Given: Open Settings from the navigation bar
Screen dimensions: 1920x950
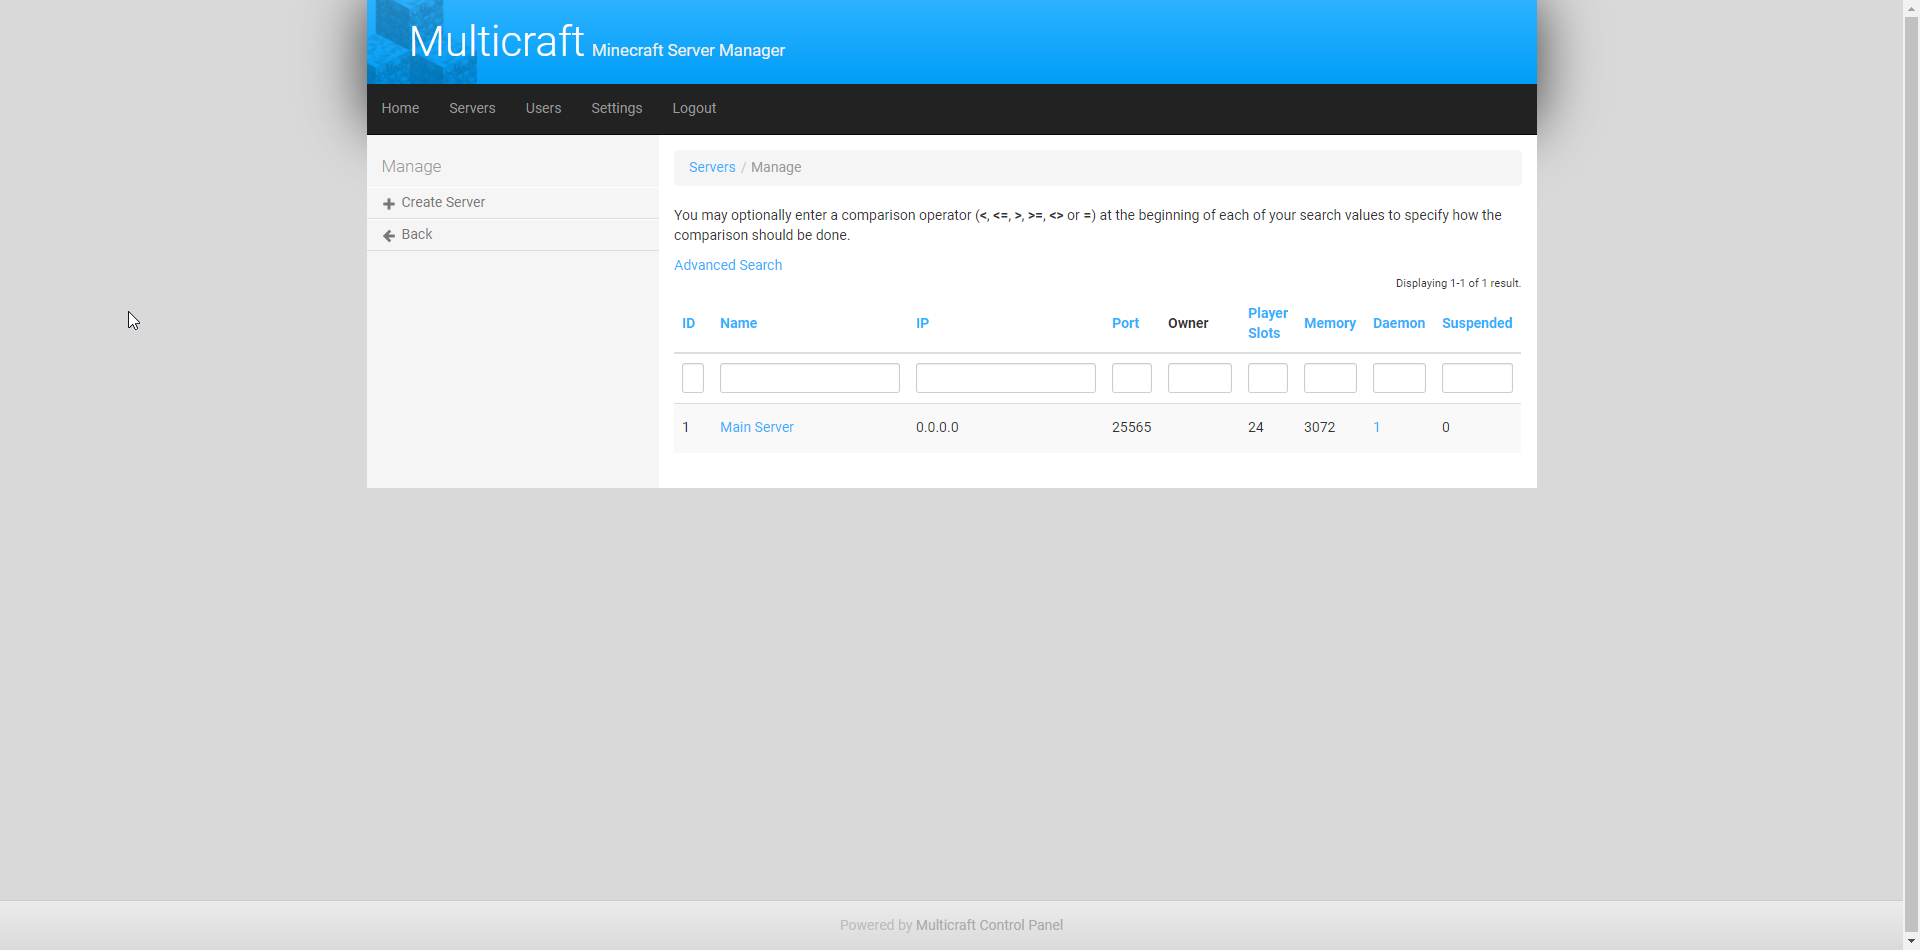Looking at the screenshot, I should coord(616,108).
